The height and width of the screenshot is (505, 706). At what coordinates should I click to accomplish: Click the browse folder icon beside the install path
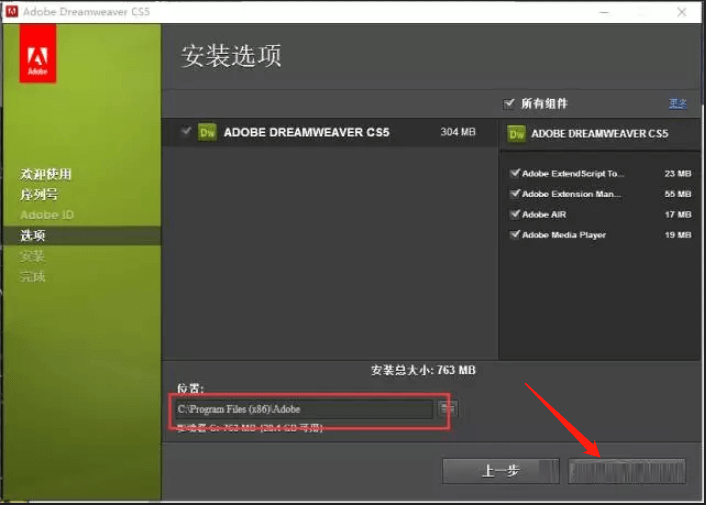point(448,408)
